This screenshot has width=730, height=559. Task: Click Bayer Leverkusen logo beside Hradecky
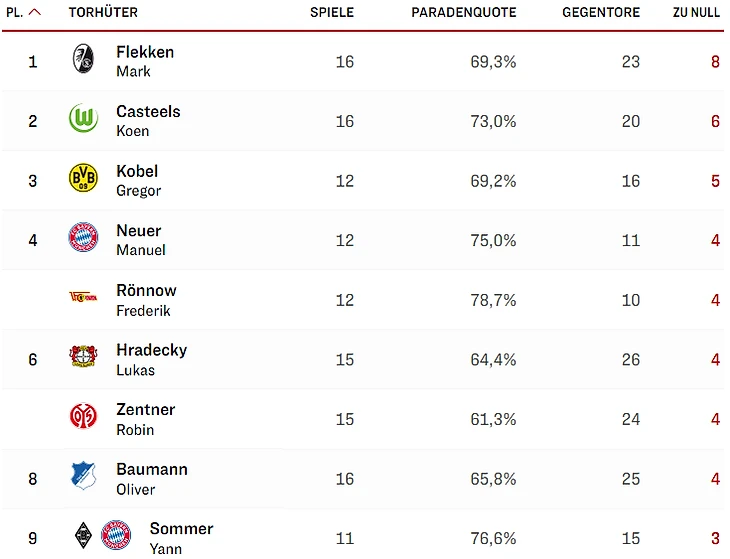click(x=83, y=358)
